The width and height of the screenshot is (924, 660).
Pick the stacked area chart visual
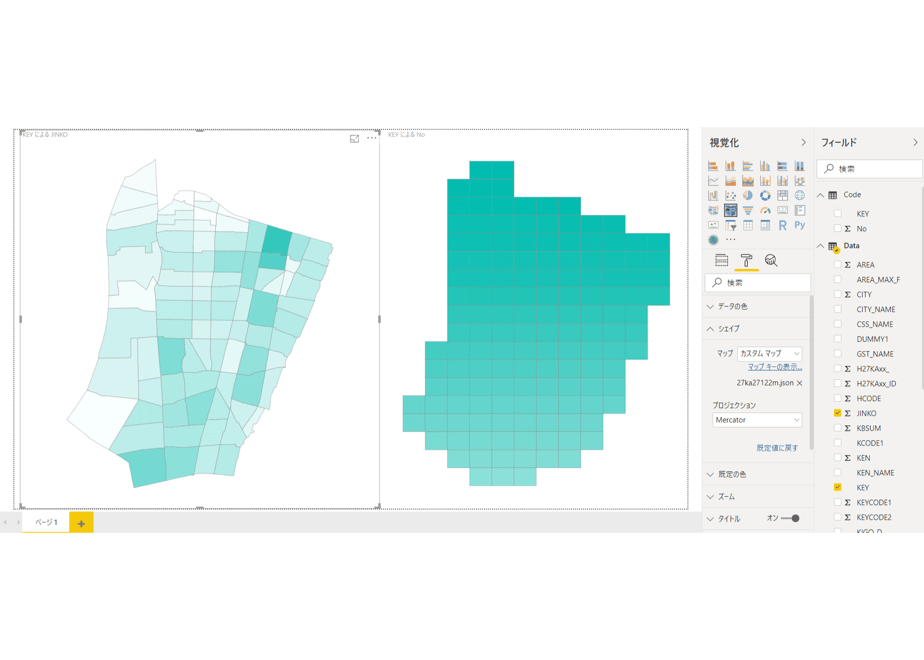(x=748, y=180)
